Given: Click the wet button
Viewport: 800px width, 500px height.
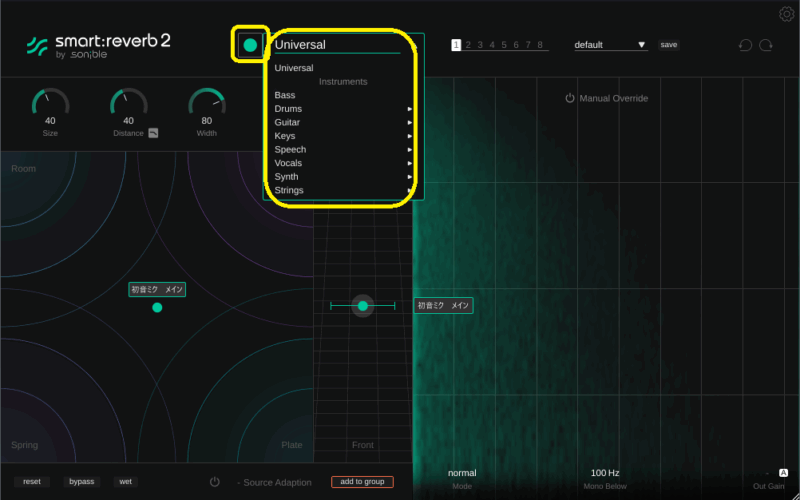Looking at the screenshot, I should point(126,482).
